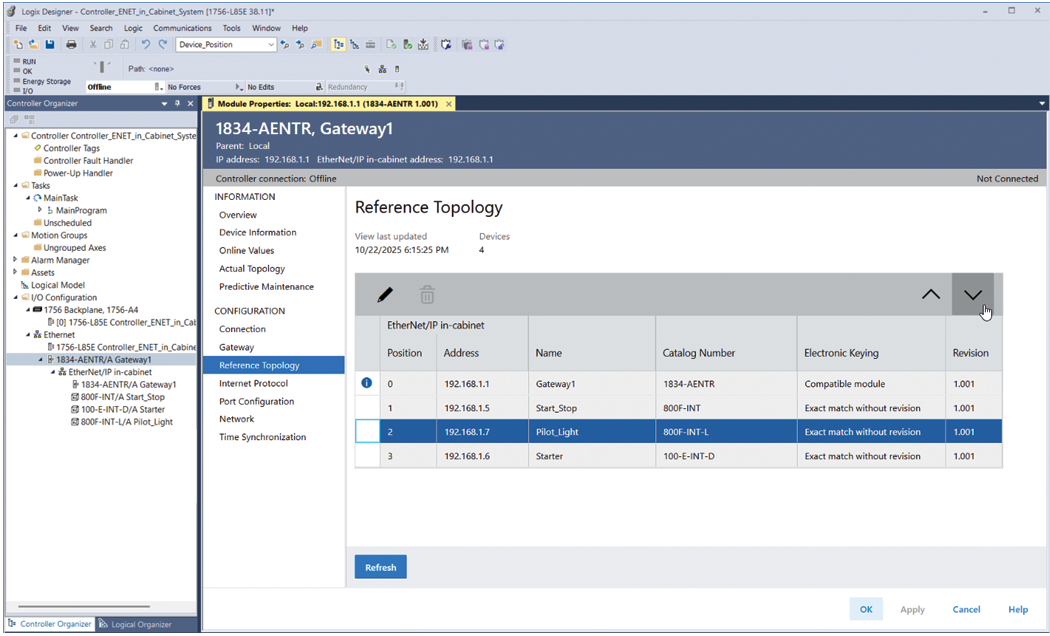Viewport: 1050px width, 636px height.
Task: Move selected device up with chevron
Action: pos(931,295)
